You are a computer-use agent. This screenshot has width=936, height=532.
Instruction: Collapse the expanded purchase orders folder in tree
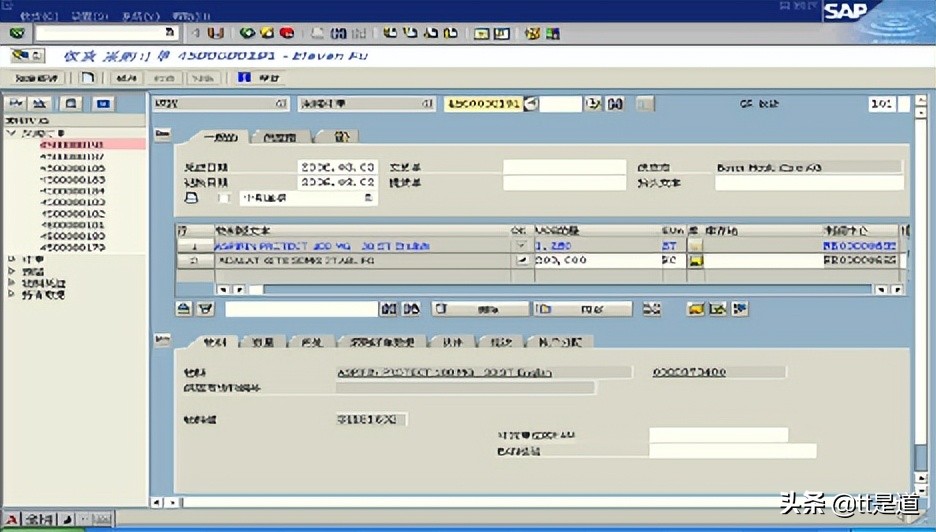(11, 133)
